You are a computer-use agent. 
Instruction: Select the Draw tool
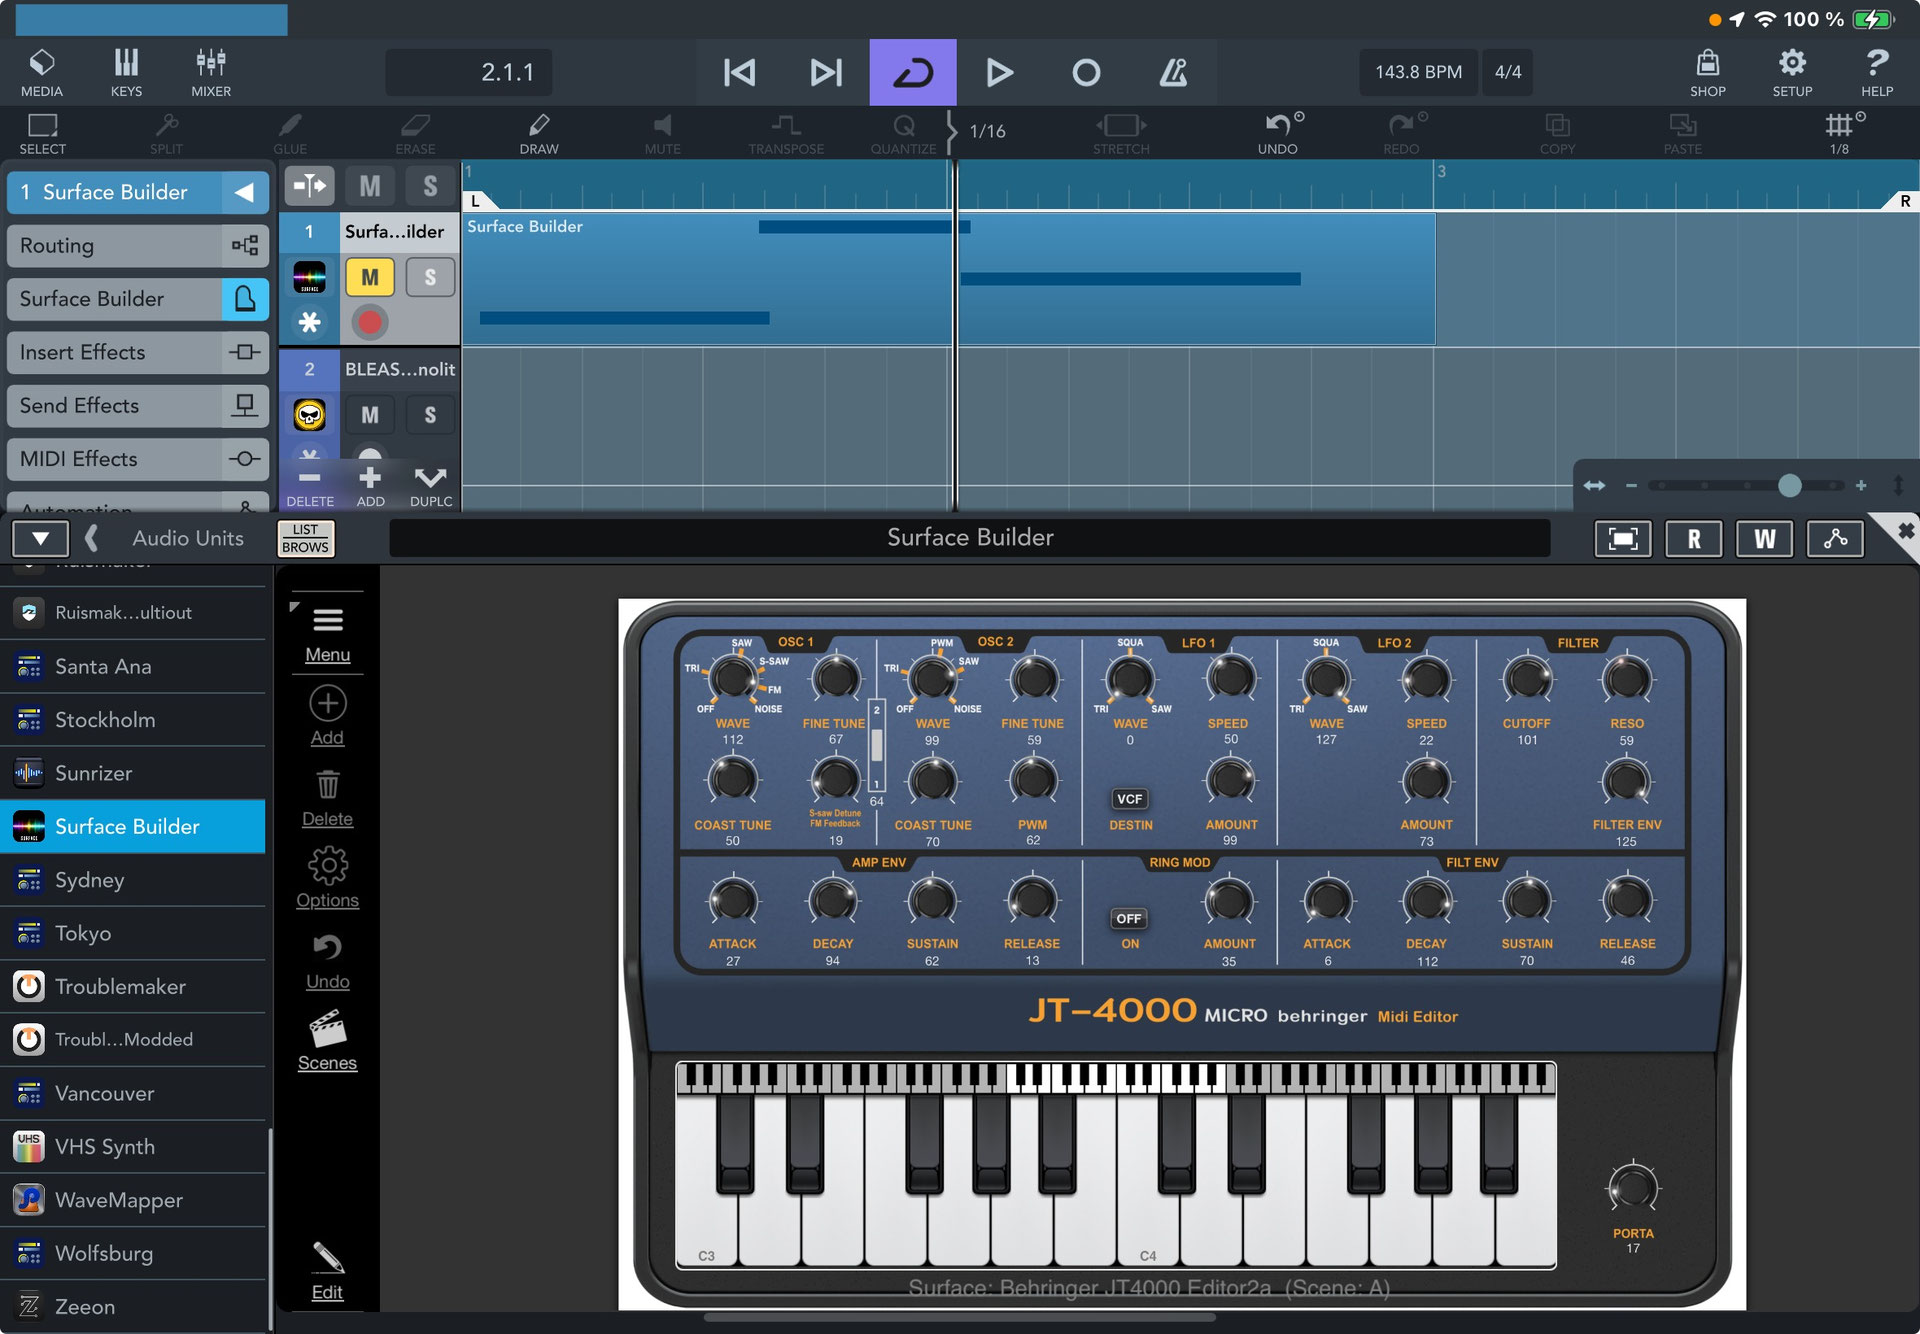click(x=539, y=130)
